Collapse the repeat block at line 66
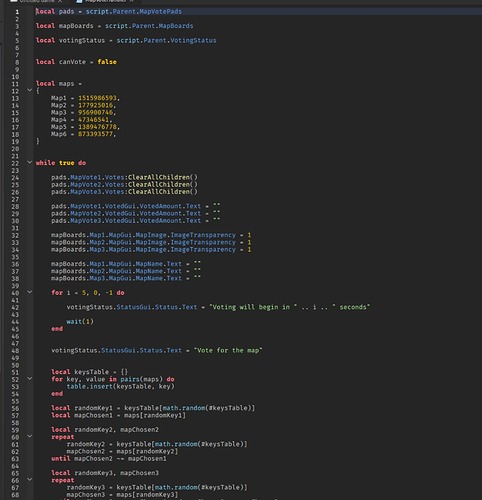 pyautogui.click(x=30, y=480)
